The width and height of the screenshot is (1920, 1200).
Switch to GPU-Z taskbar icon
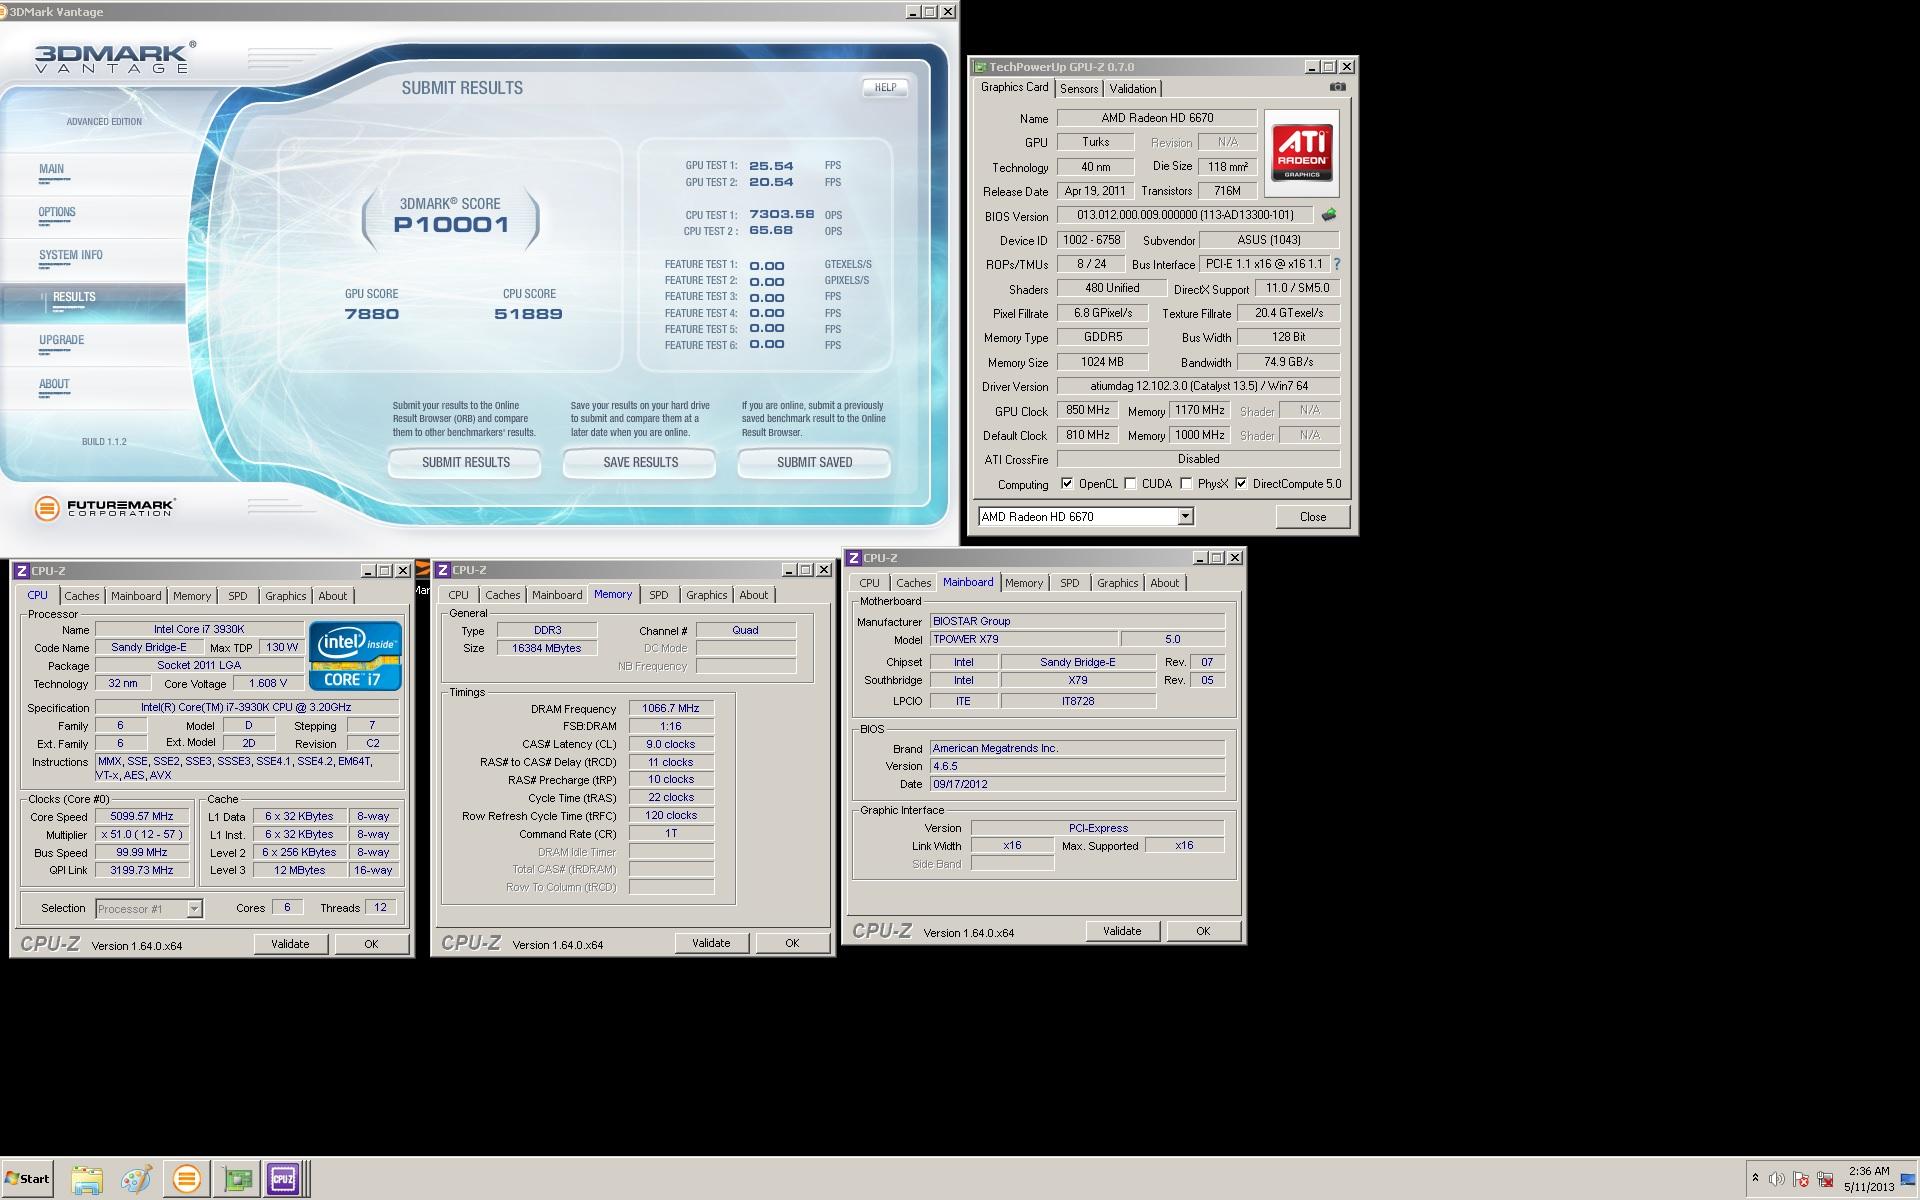click(238, 1179)
